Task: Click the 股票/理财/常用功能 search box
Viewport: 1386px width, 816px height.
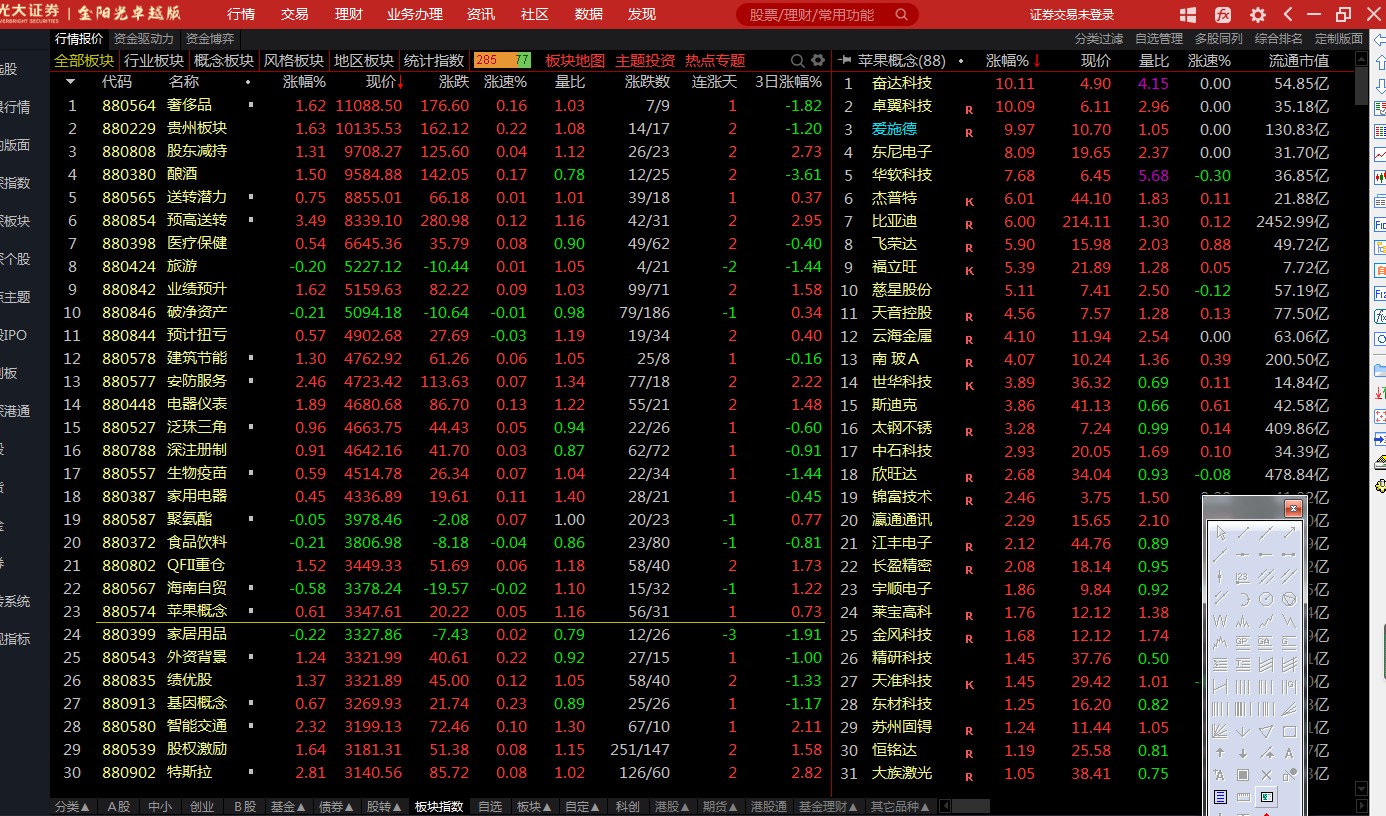Action: [826, 14]
